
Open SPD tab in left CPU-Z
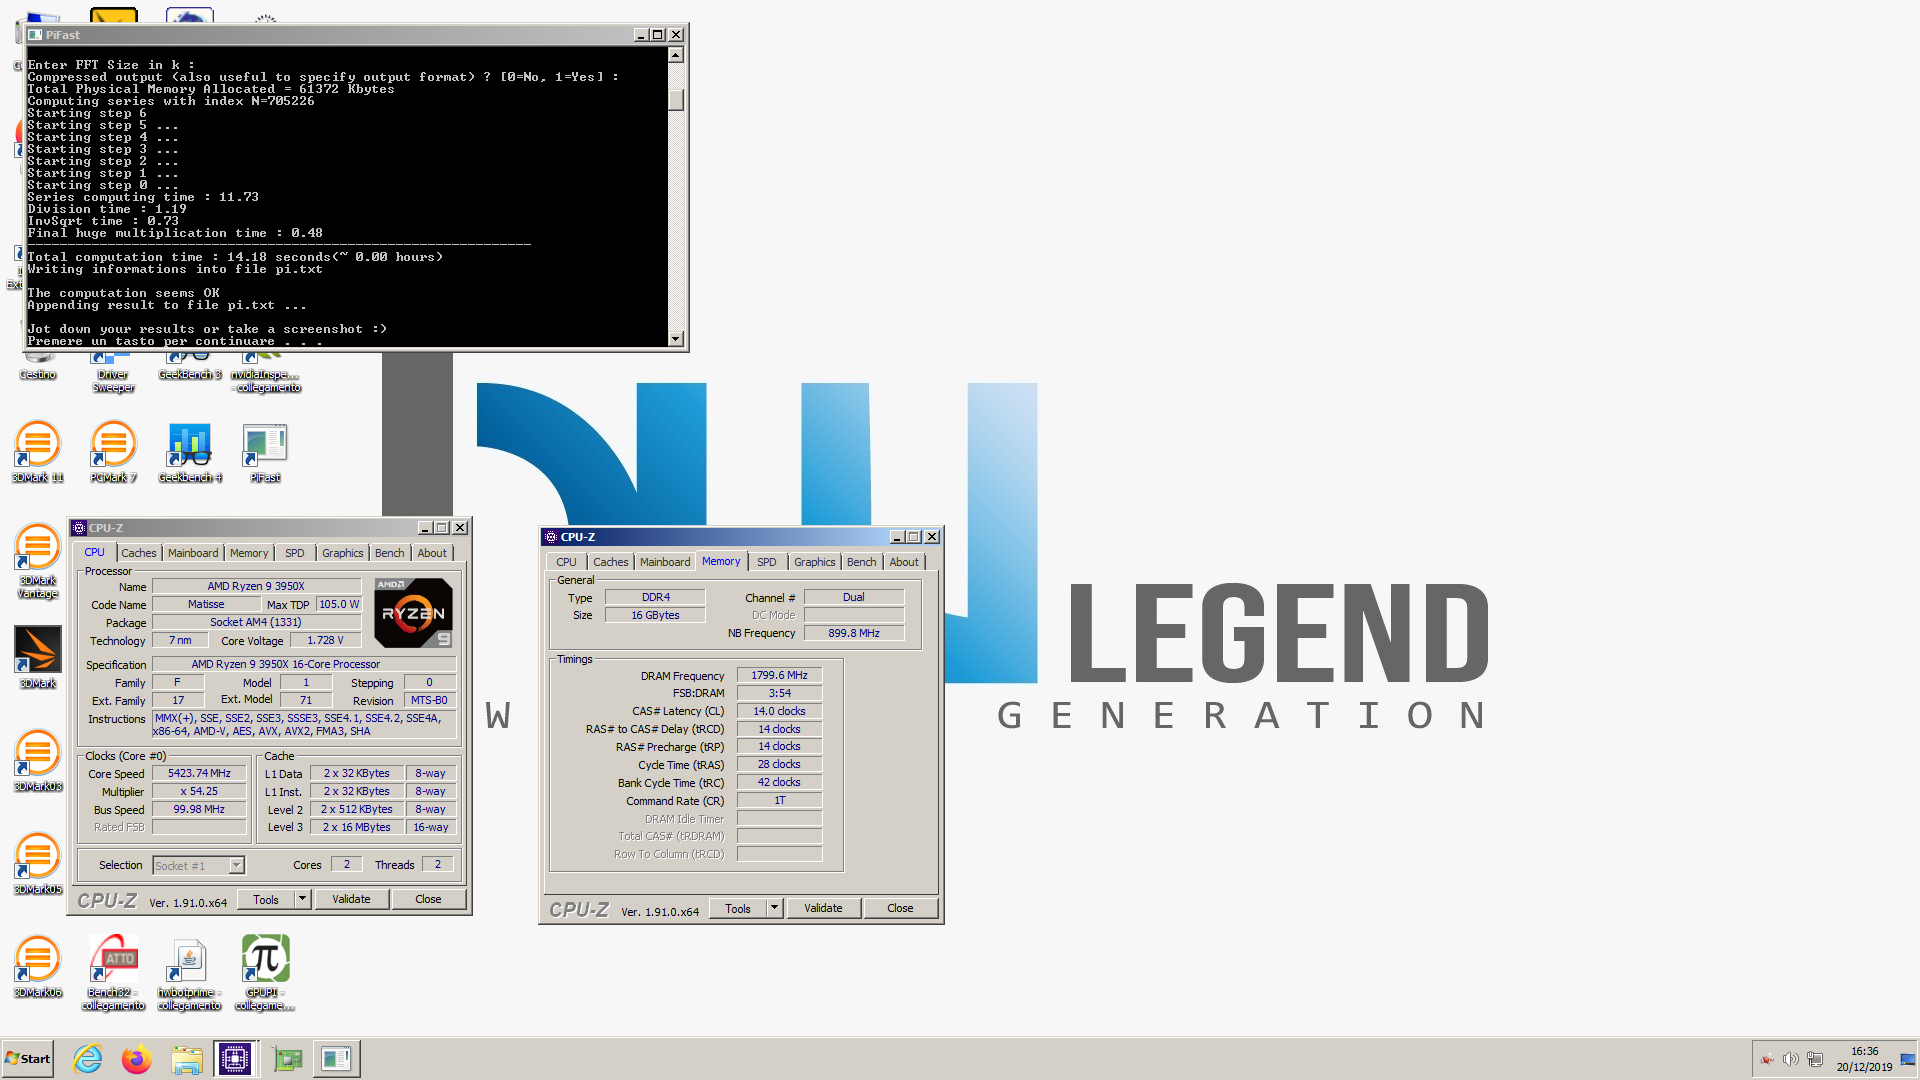click(294, 553)
